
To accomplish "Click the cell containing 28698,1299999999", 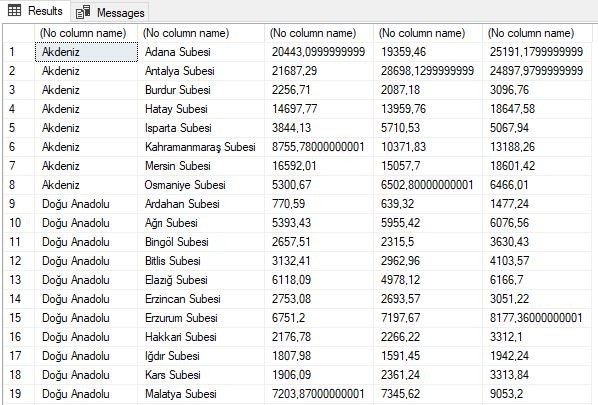I will (428, 71).
